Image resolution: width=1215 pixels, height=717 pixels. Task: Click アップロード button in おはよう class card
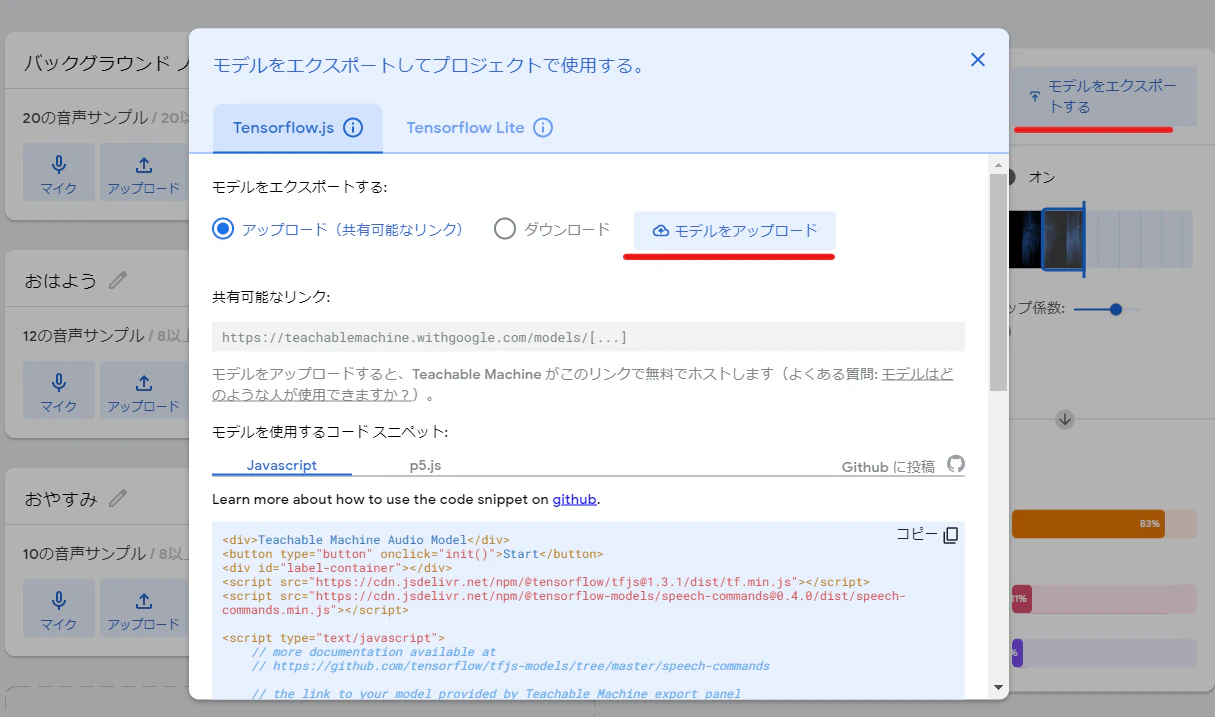point(144,390)
